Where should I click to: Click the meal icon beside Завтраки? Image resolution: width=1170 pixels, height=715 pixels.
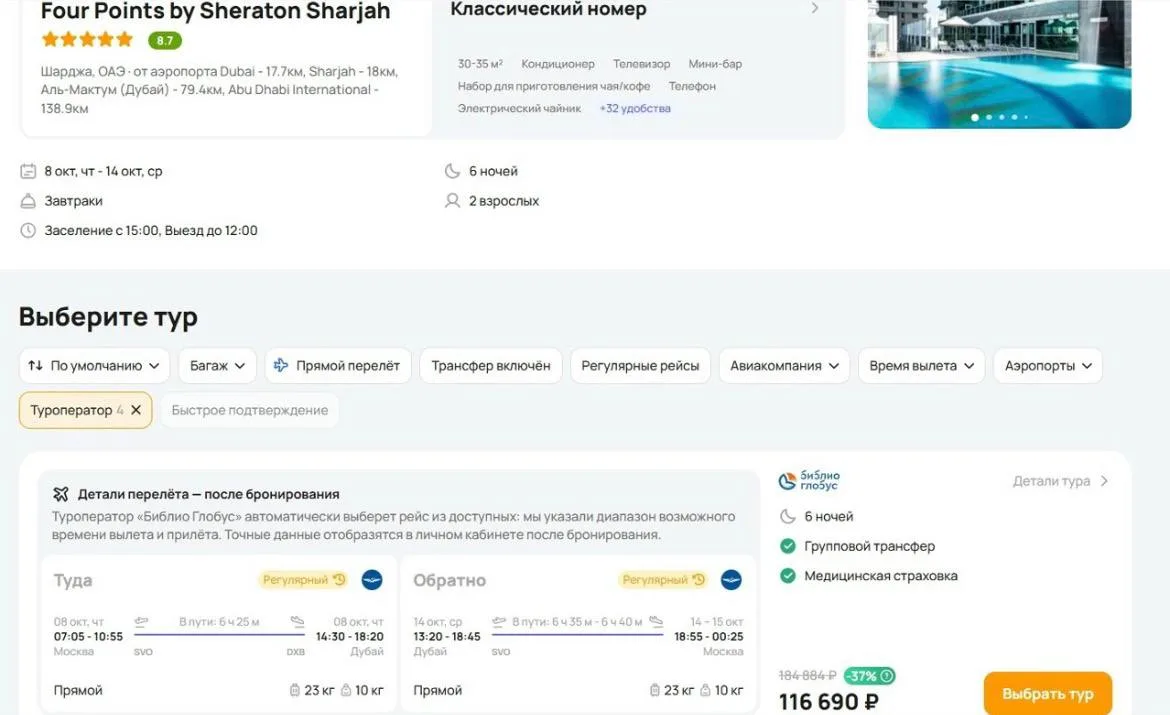(x=28, y=201)
